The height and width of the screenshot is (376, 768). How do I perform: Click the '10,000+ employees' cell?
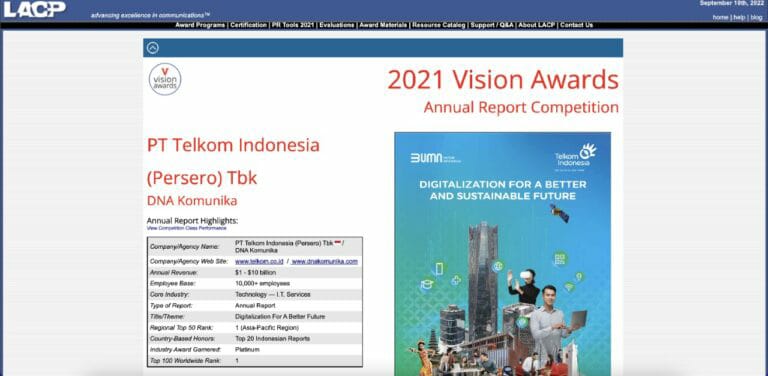pyautogui.click(x=263, y=283)
